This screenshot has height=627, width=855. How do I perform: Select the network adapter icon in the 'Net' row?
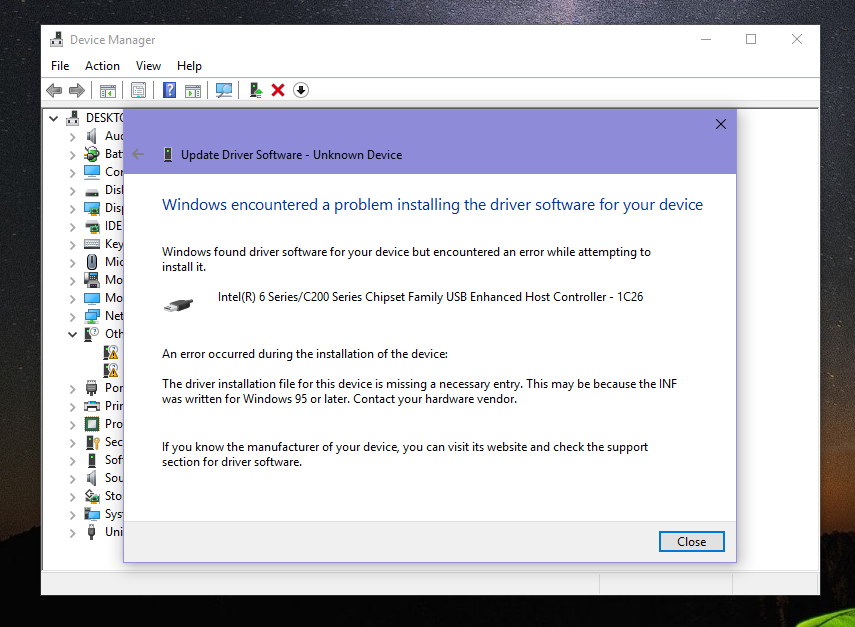(x=92, y=316)
